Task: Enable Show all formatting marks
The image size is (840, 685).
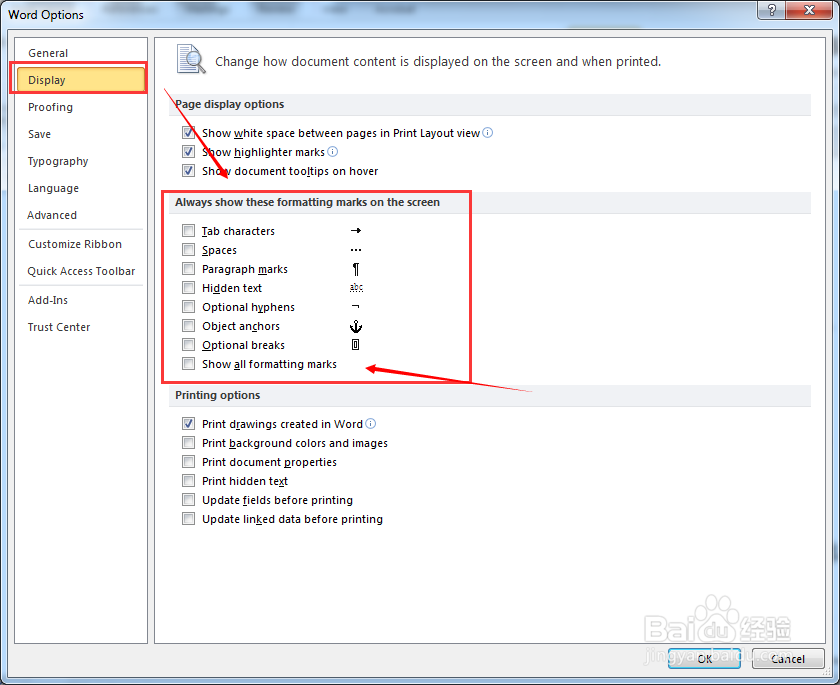Action: coord(188,364)
